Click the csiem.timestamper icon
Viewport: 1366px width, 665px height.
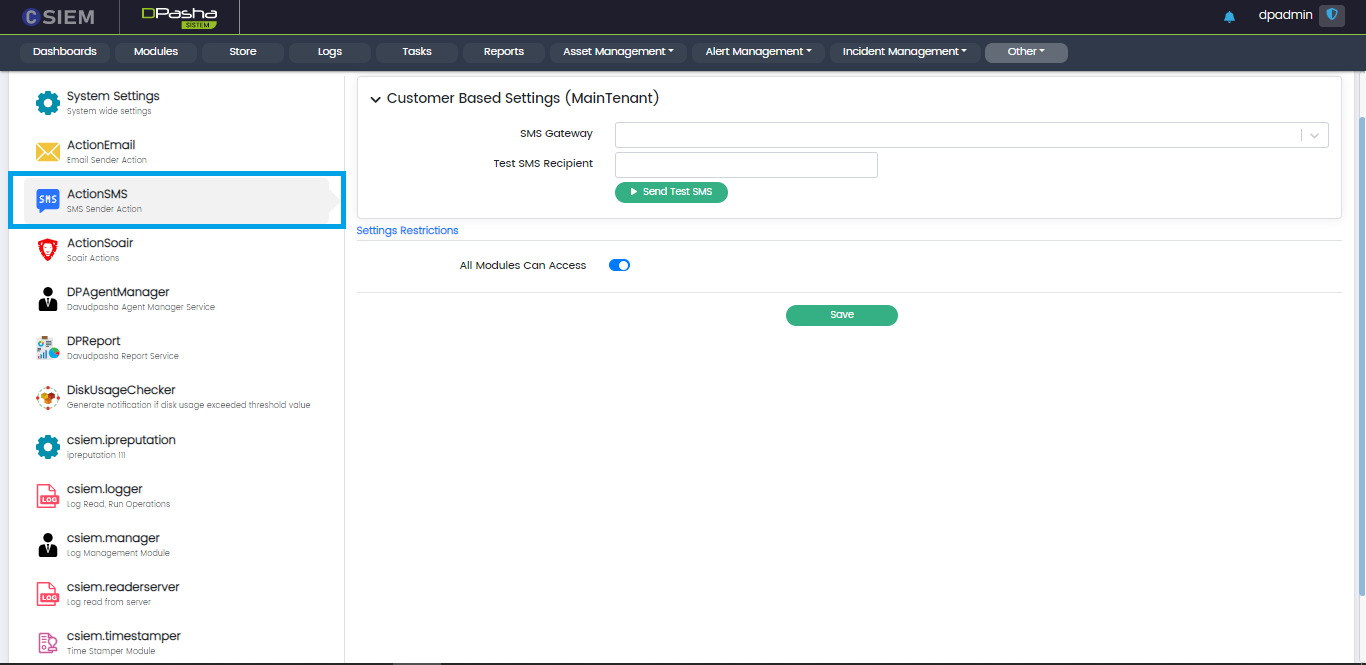tap(48, 642)
